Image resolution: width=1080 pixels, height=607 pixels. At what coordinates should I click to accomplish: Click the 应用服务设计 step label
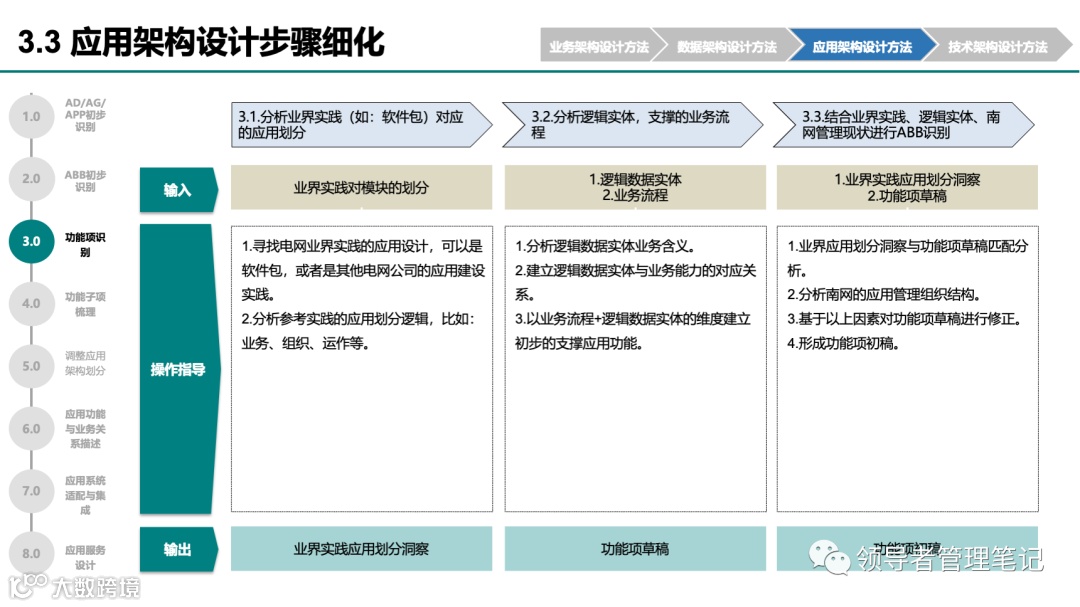coord(85,557)
